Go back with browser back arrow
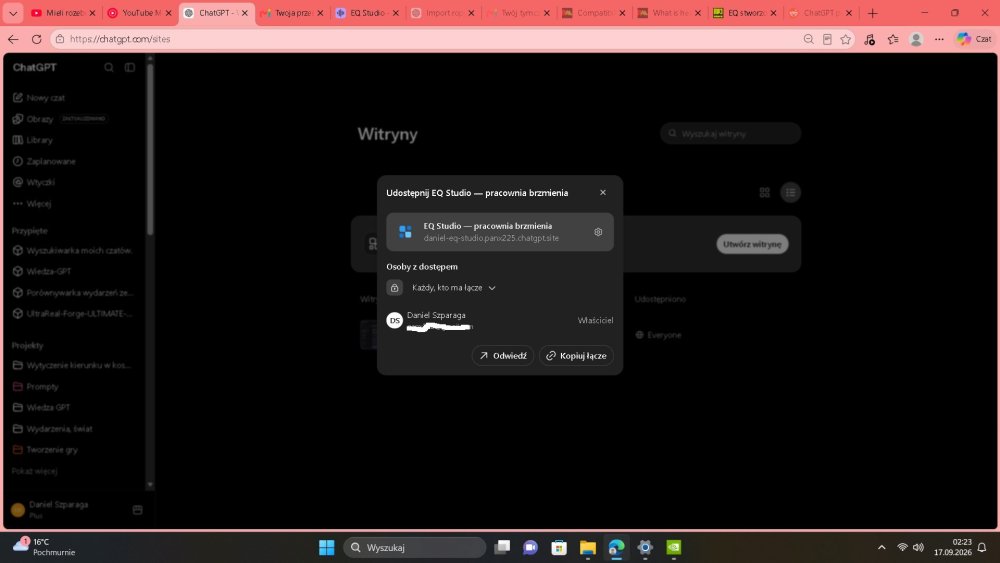 [13, 39]
